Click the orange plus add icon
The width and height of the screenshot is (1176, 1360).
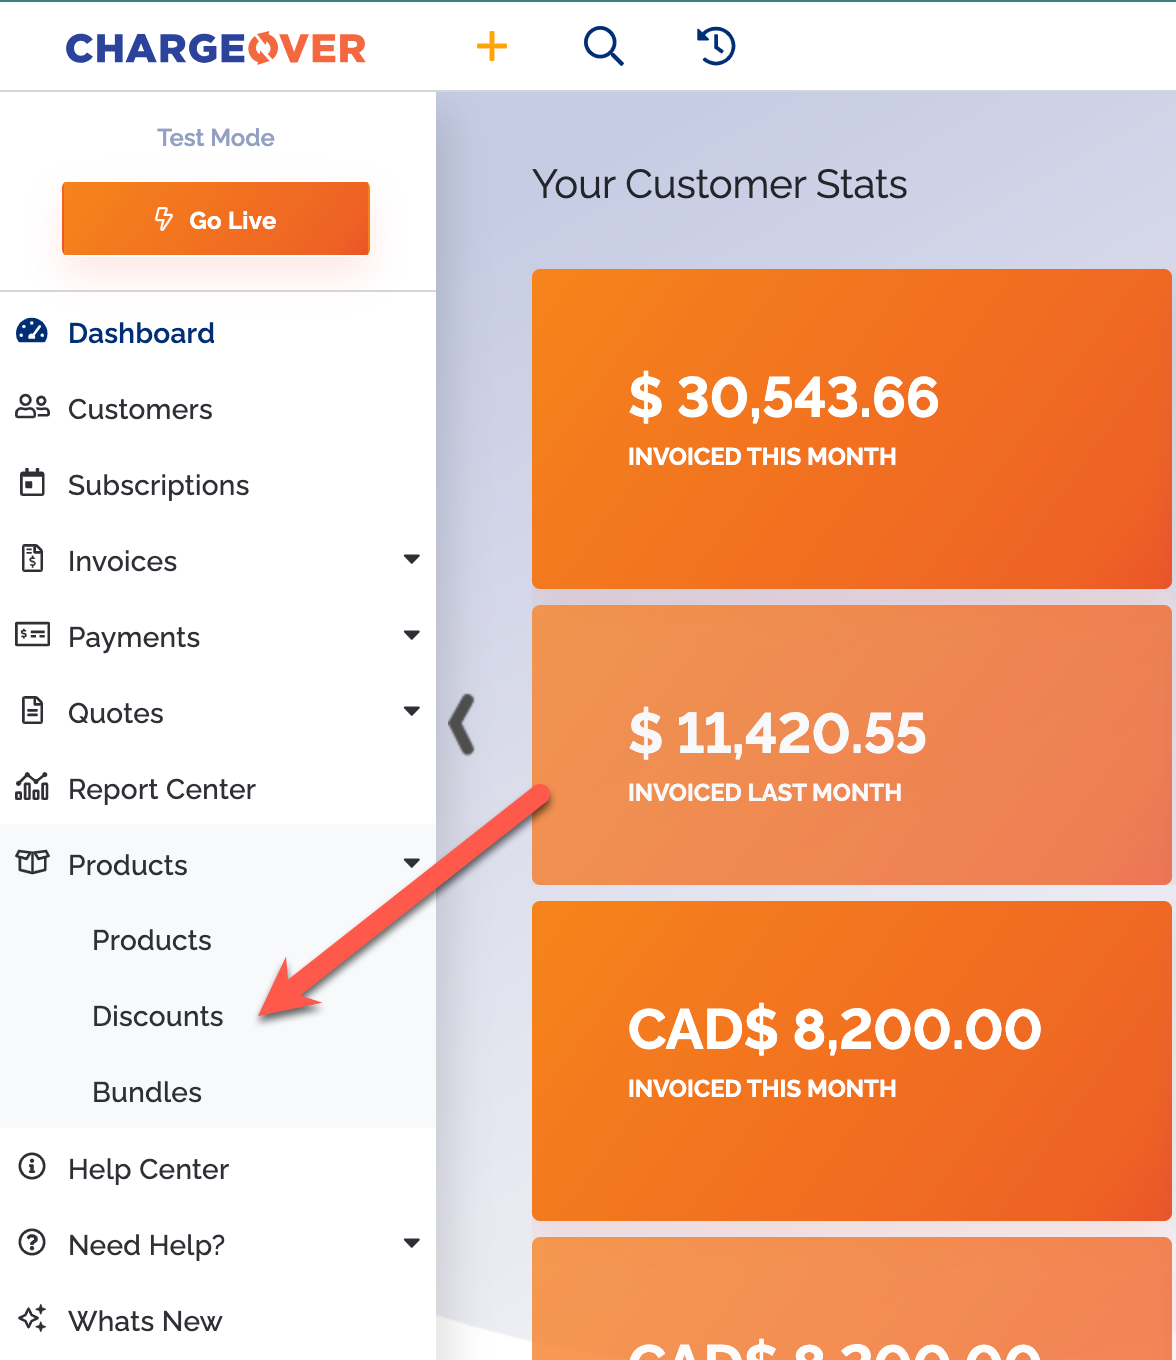(491, 46)
